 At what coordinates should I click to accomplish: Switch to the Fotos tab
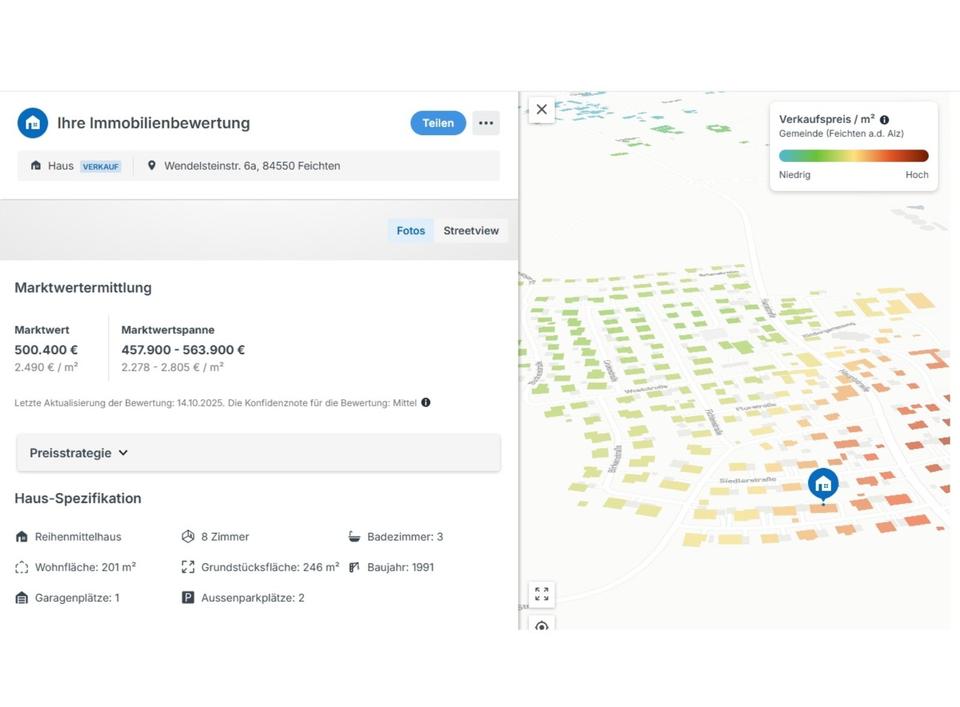(x=411, y=231)
